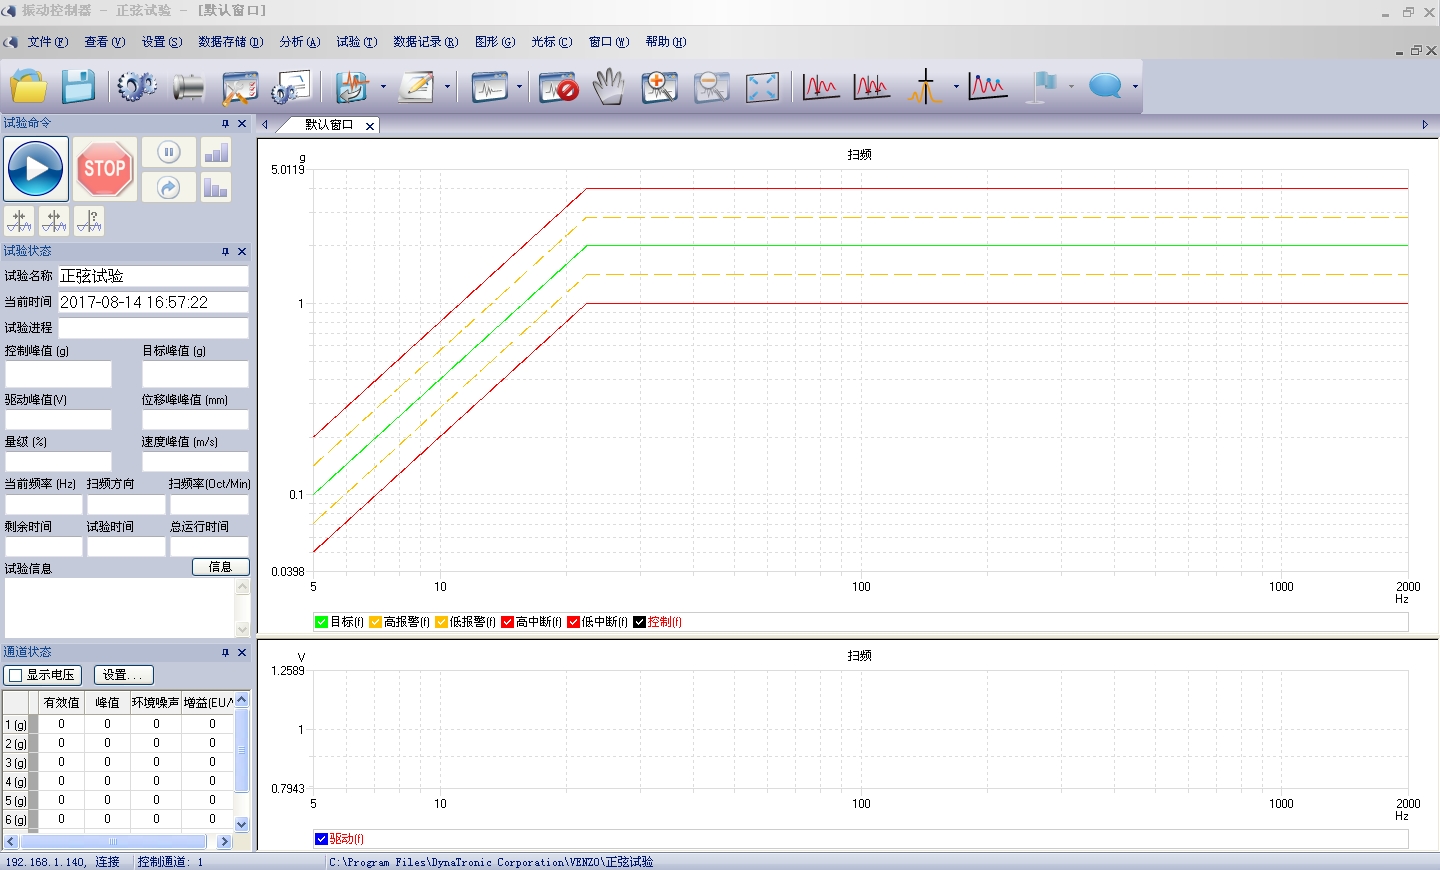Toggle the 目标(f) legend checkbox
Viewport: 1440px width, 870px height.
pos(322,622)
